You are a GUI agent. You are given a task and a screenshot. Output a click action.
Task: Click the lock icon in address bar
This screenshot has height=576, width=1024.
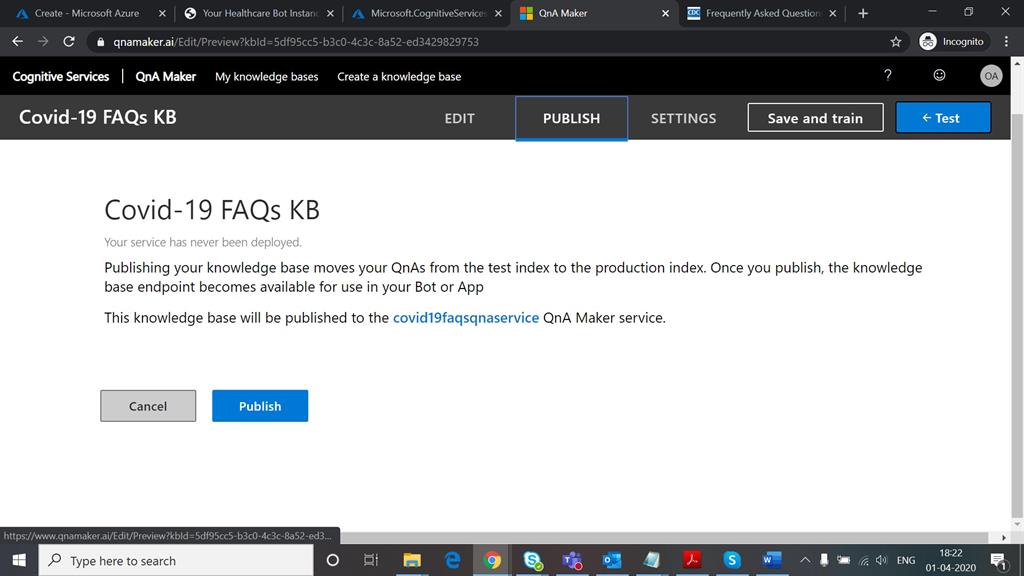(x=100, y=43)
